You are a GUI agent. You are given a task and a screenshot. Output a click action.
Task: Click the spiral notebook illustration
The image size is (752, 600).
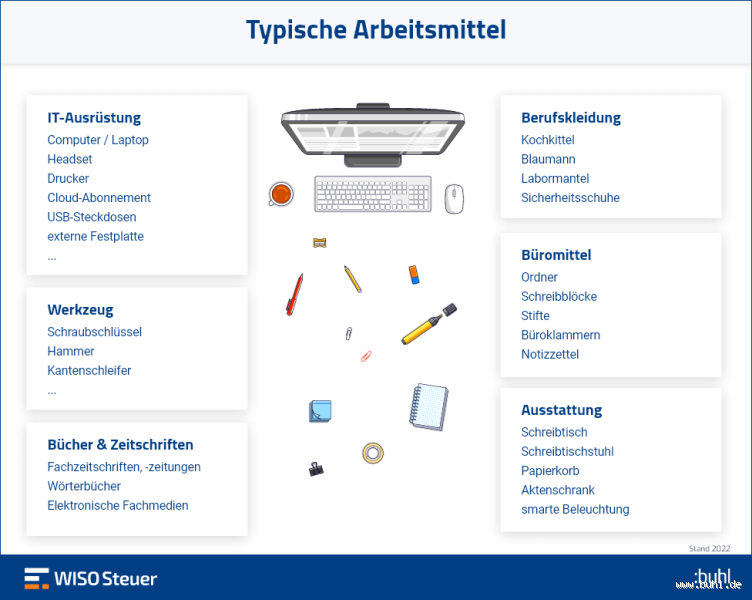point(429,407)
